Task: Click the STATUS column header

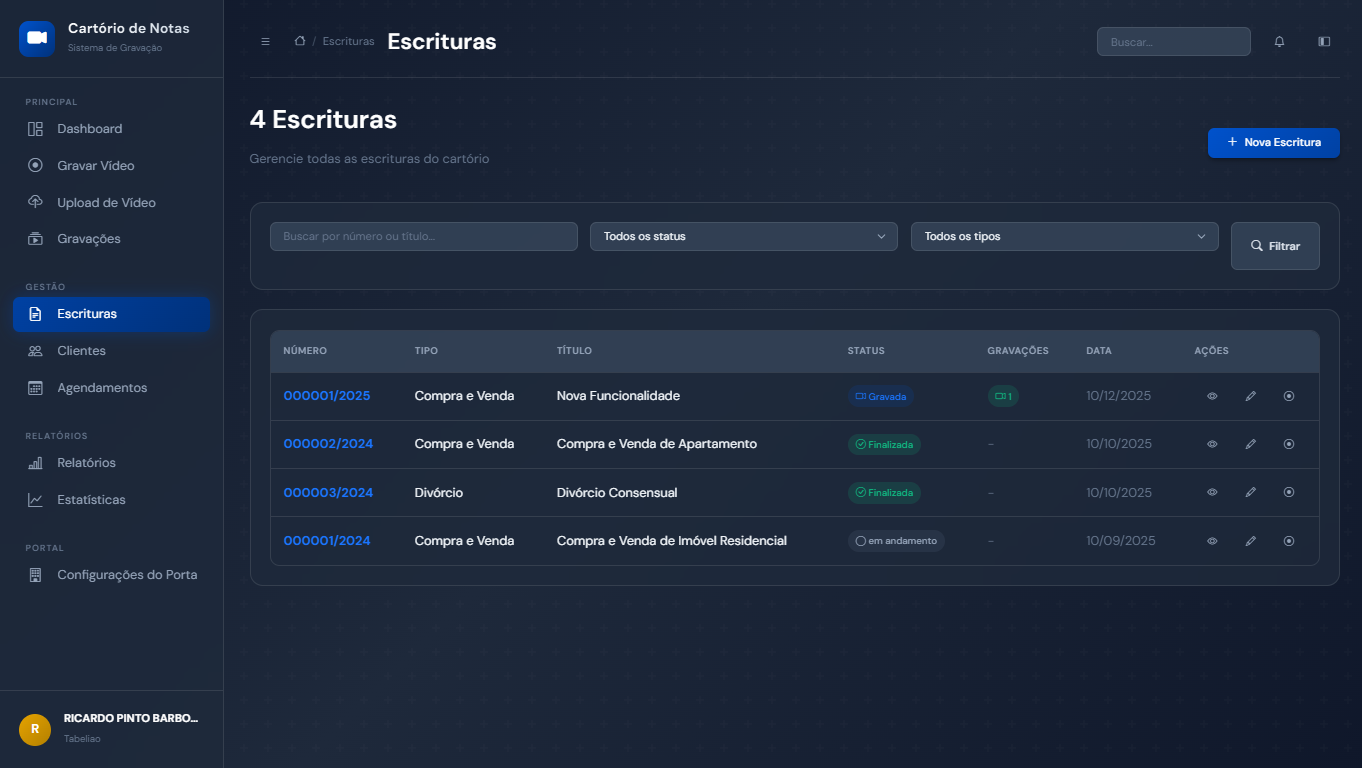Action: tap(866, 351)
